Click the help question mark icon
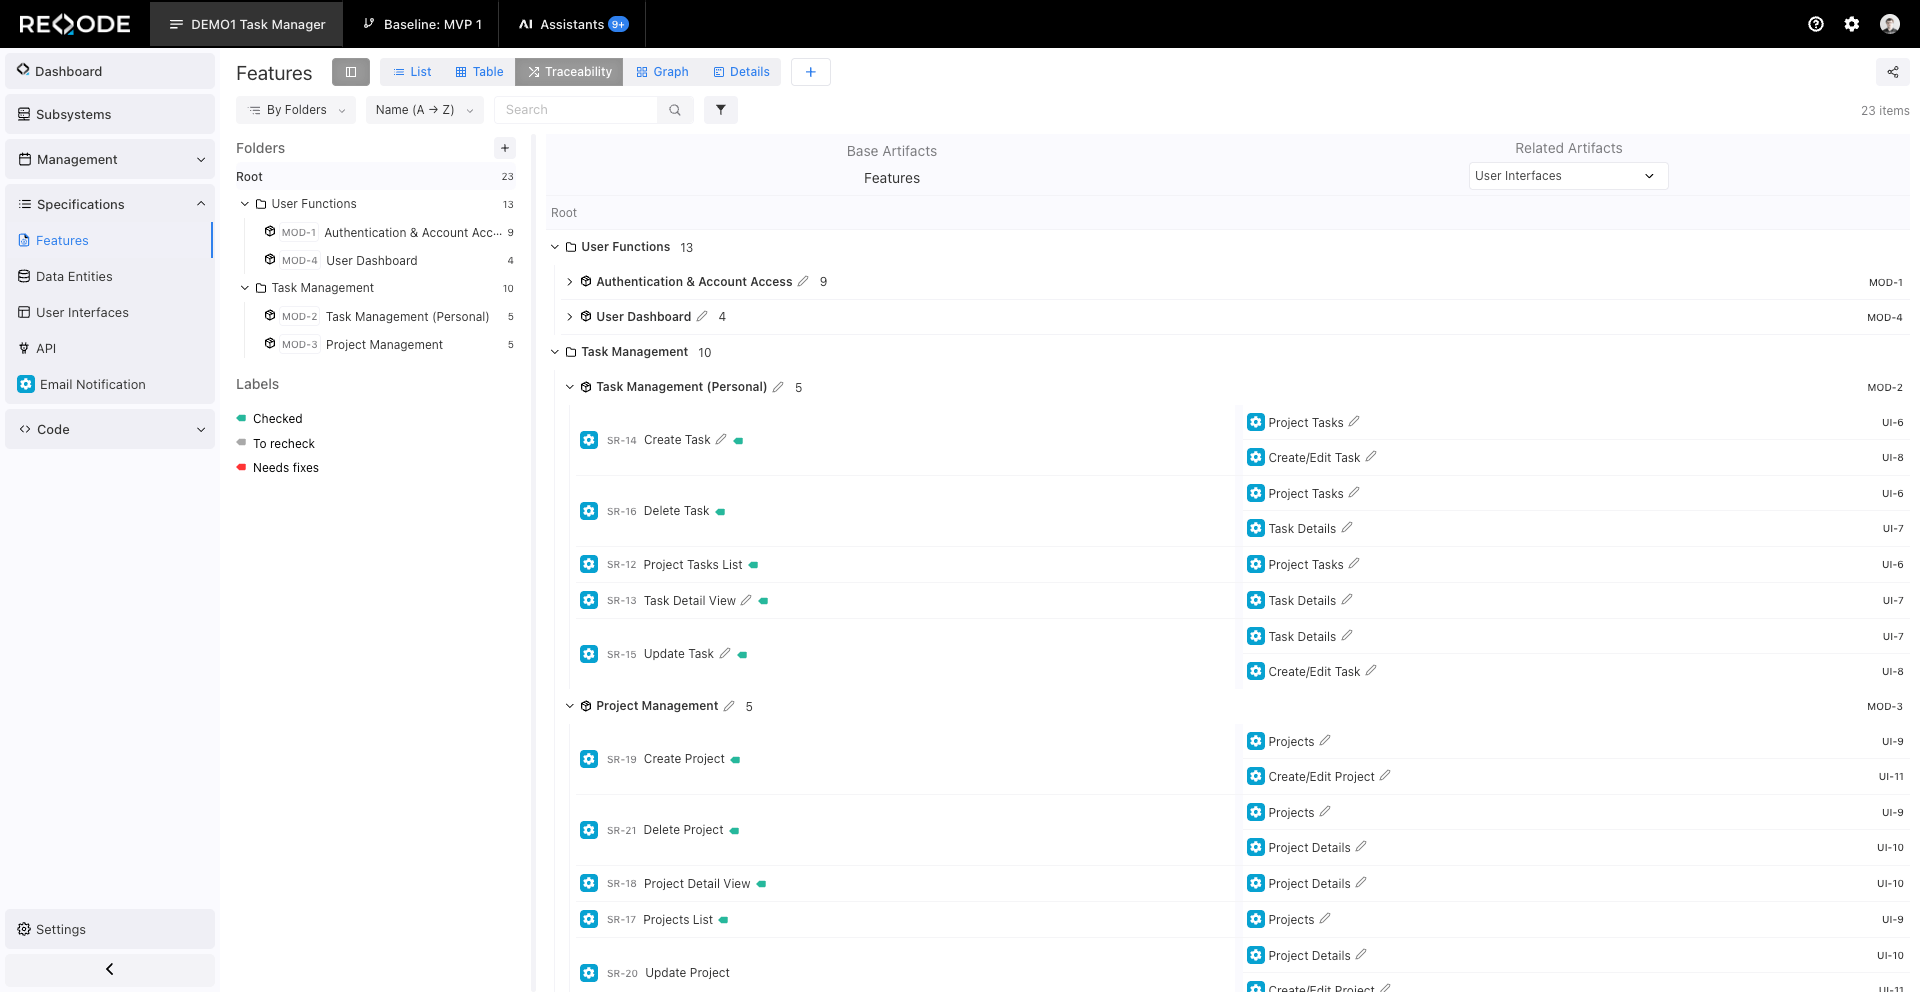This screenshot has width=1920, height=992. click(1816, 24)
